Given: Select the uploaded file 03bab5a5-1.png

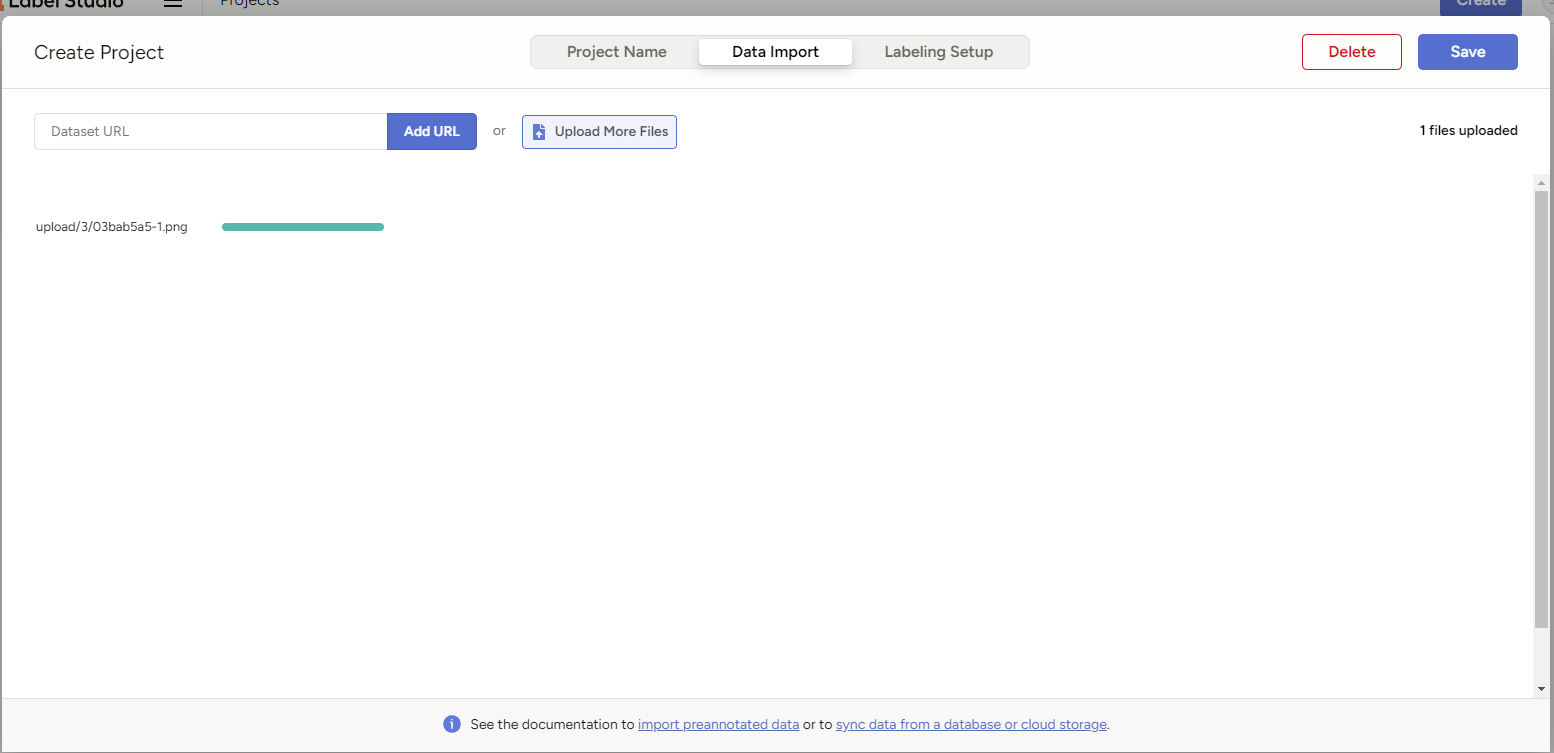Looking at the screenshot, I should point(112,227).
